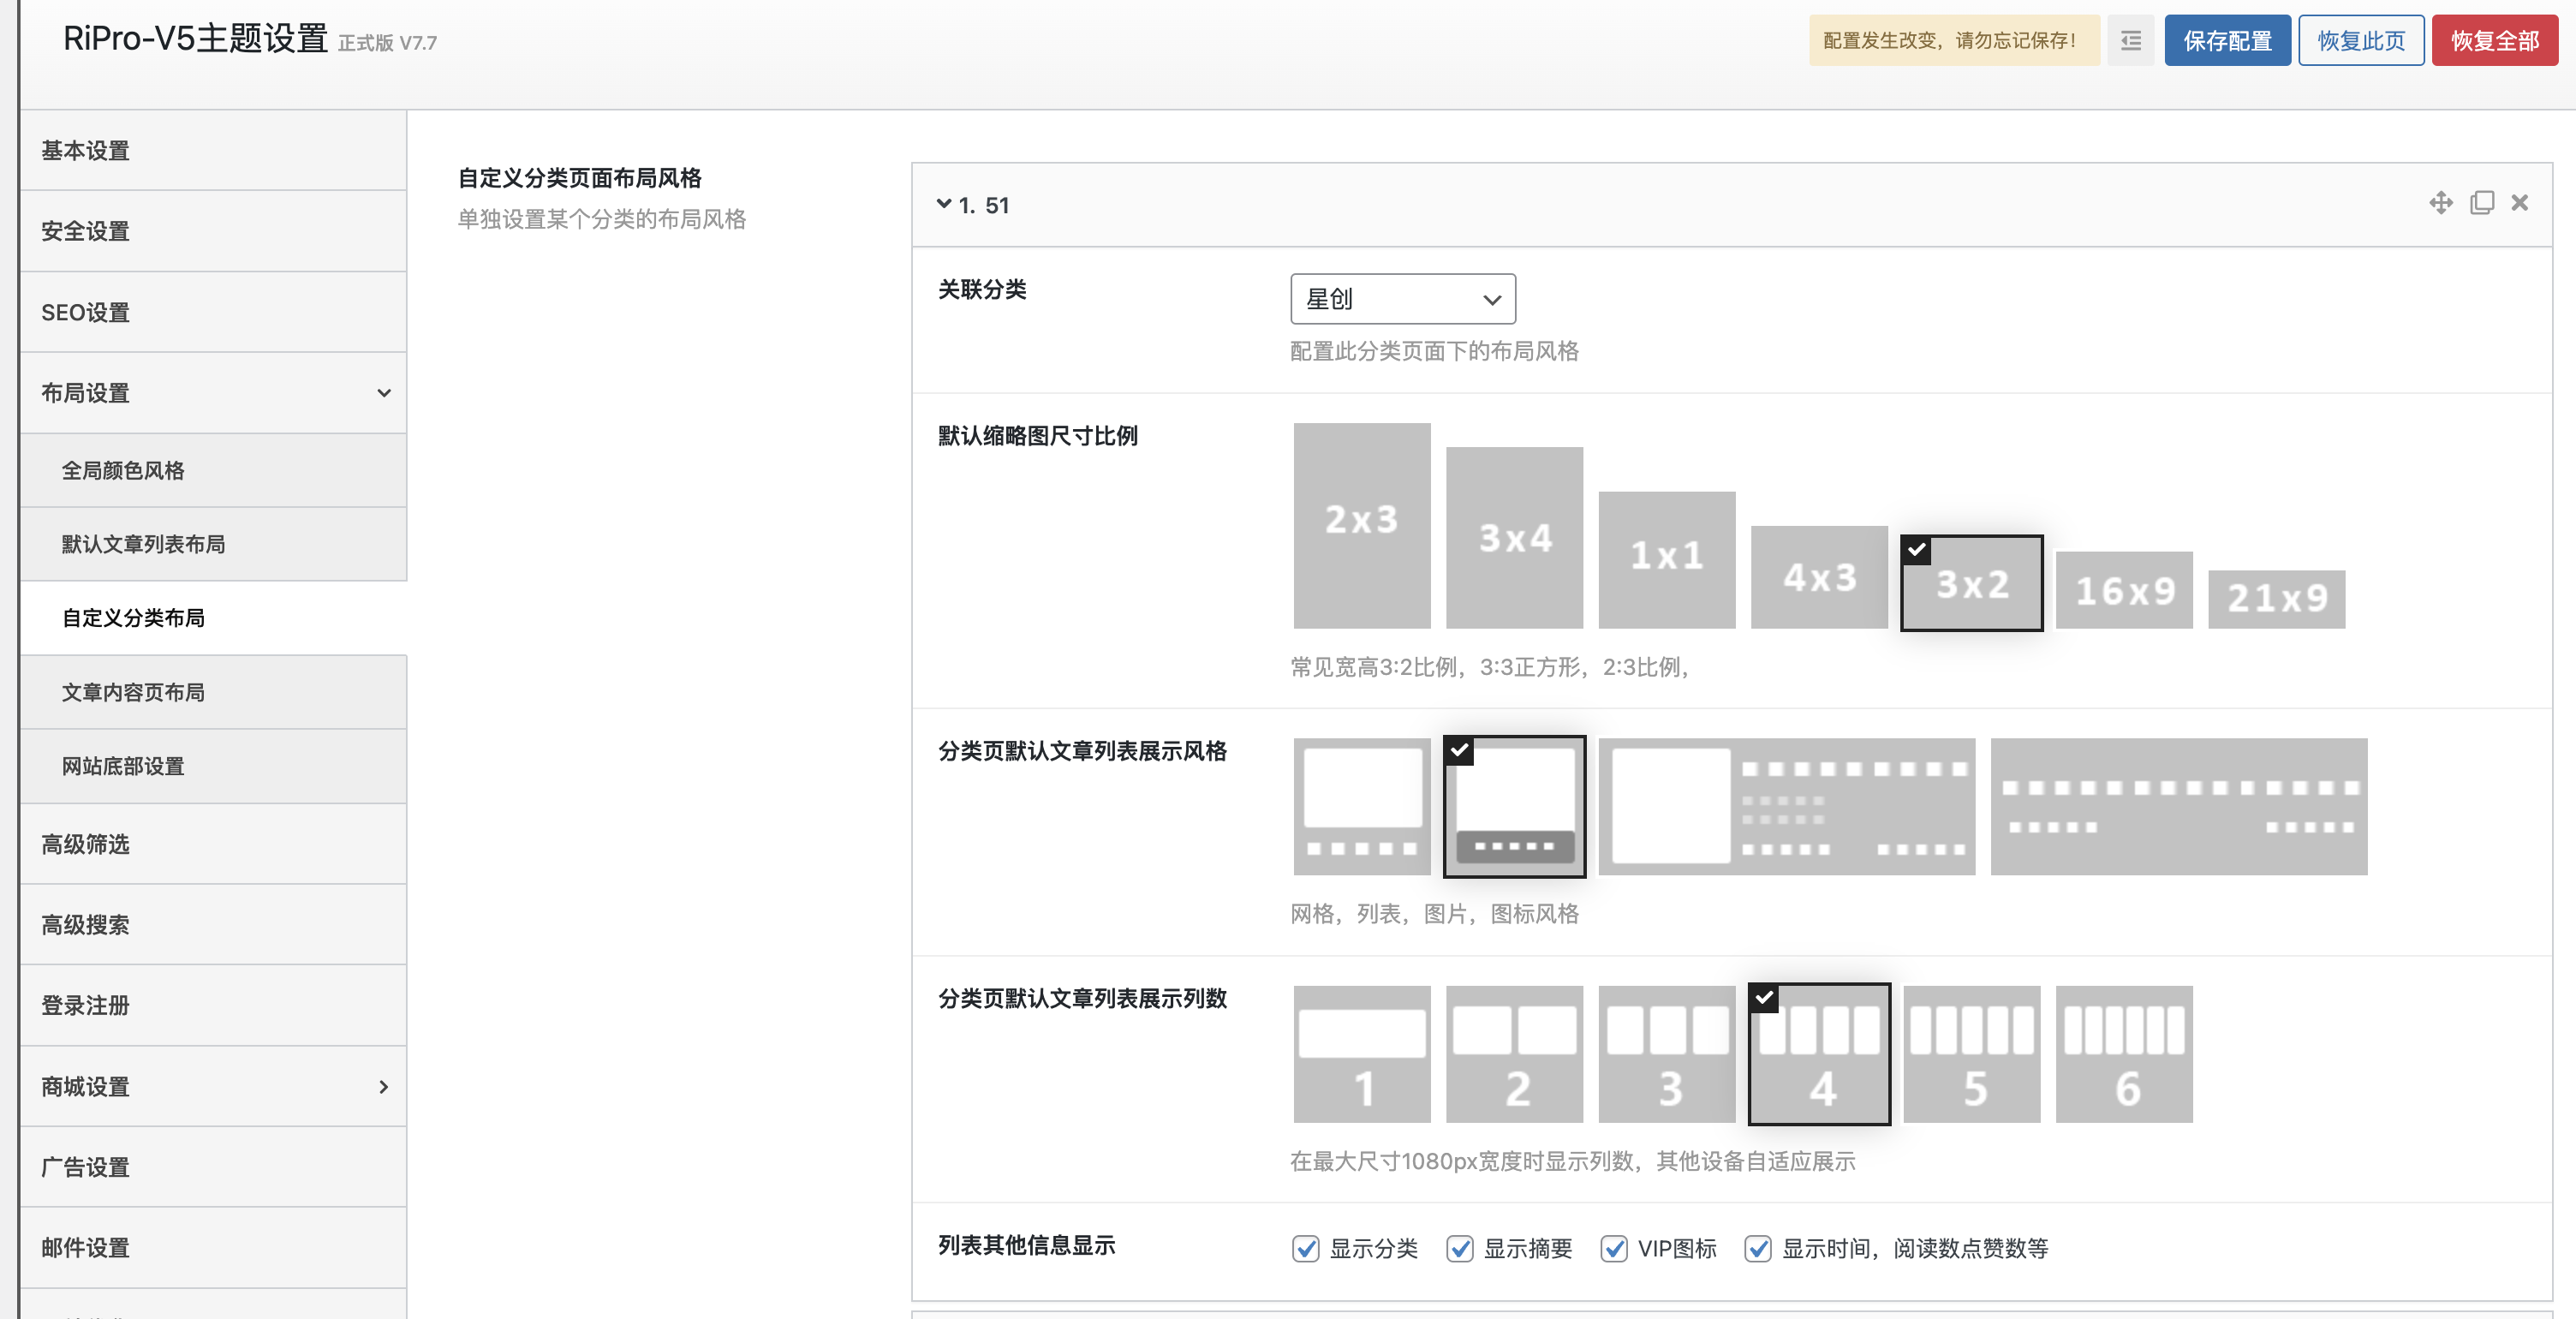
Task: Set list columns to 6
Action: [x=2124, y=1054]
